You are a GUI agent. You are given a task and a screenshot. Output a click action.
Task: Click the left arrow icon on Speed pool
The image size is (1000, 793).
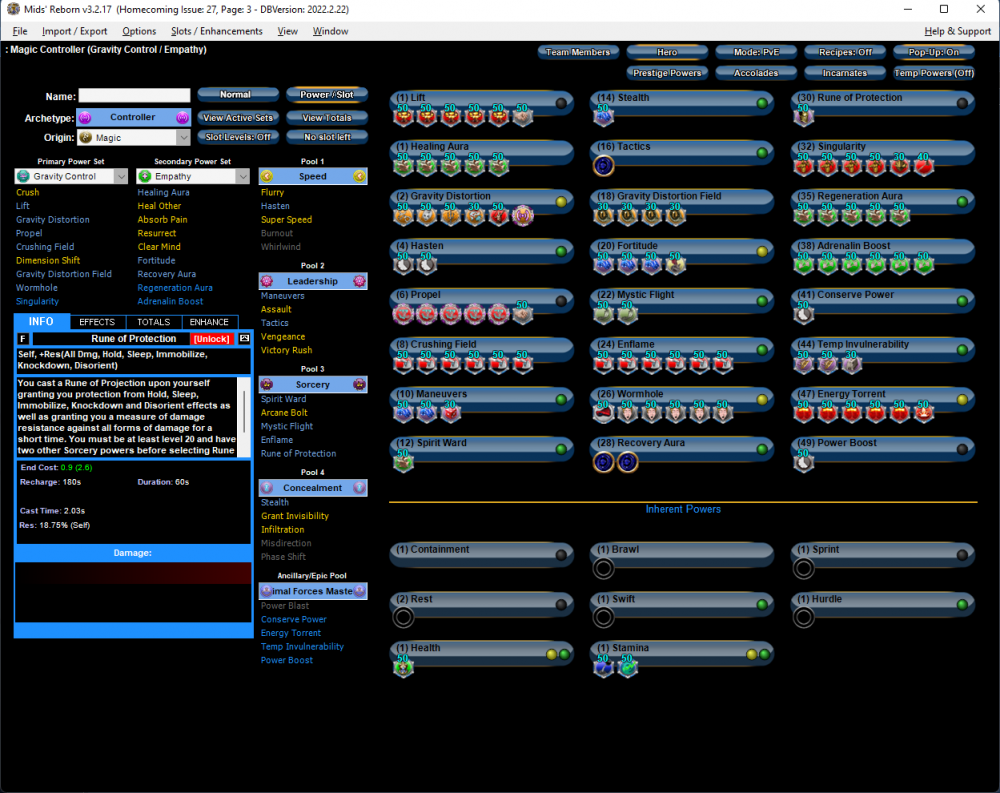point(267,175)
